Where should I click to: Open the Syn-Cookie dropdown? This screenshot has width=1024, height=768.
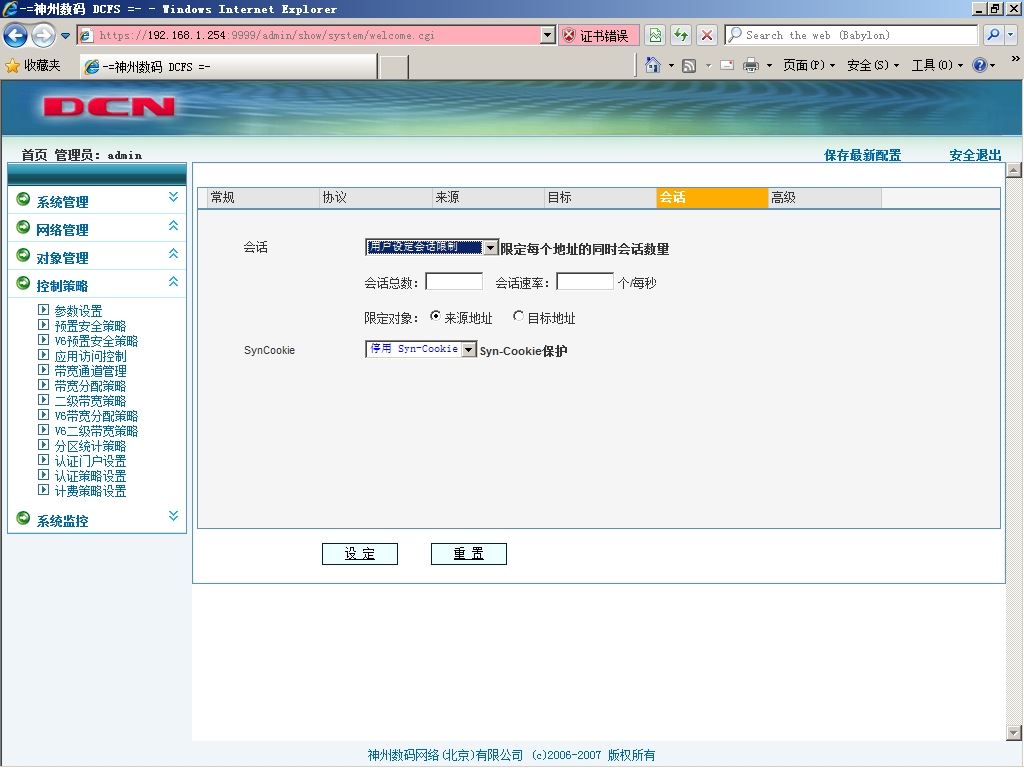(x=421, y=349)
